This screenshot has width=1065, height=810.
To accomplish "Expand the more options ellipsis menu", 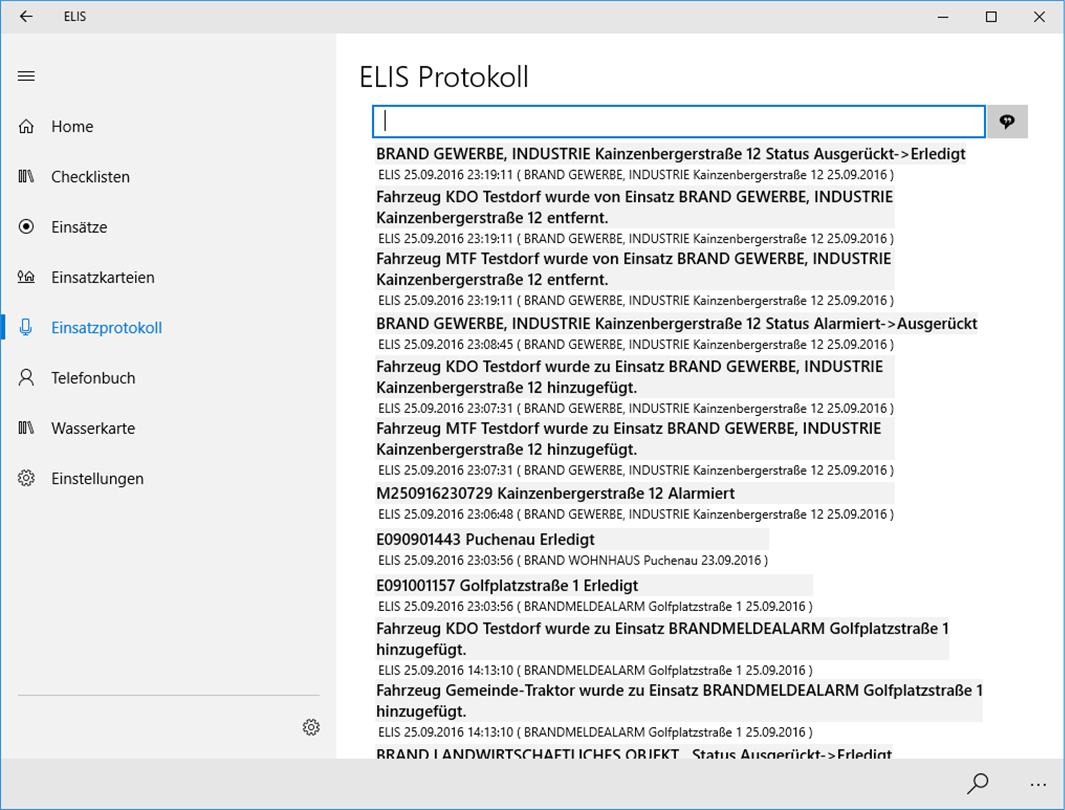I will (1038, 784).
